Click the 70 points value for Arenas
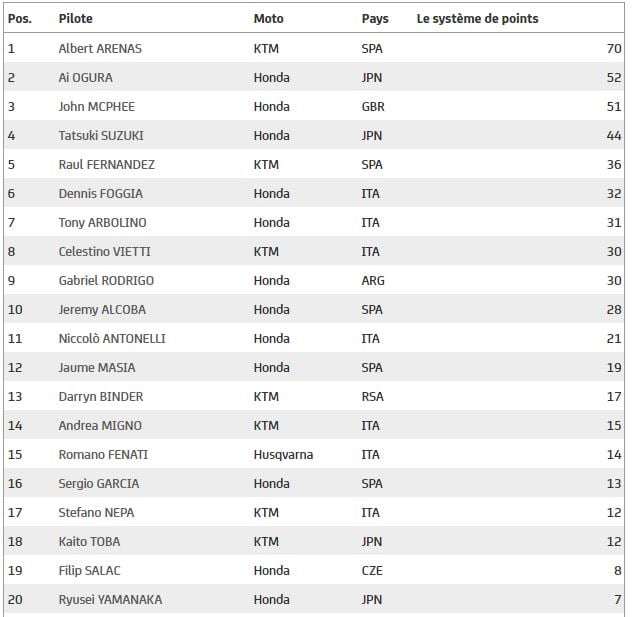This screenshot has height=617, width=632. point(614,48)
